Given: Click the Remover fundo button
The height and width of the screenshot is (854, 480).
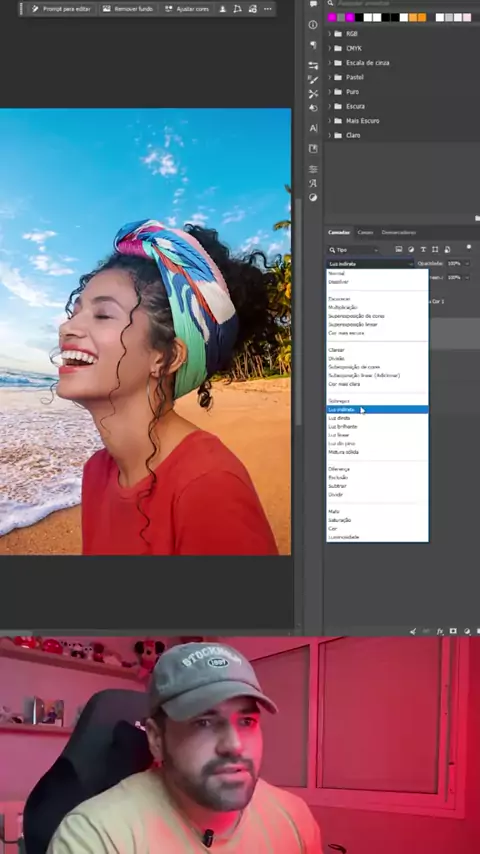Looking at the screenshot, I should pyautogui.click(x=127, y=9).
